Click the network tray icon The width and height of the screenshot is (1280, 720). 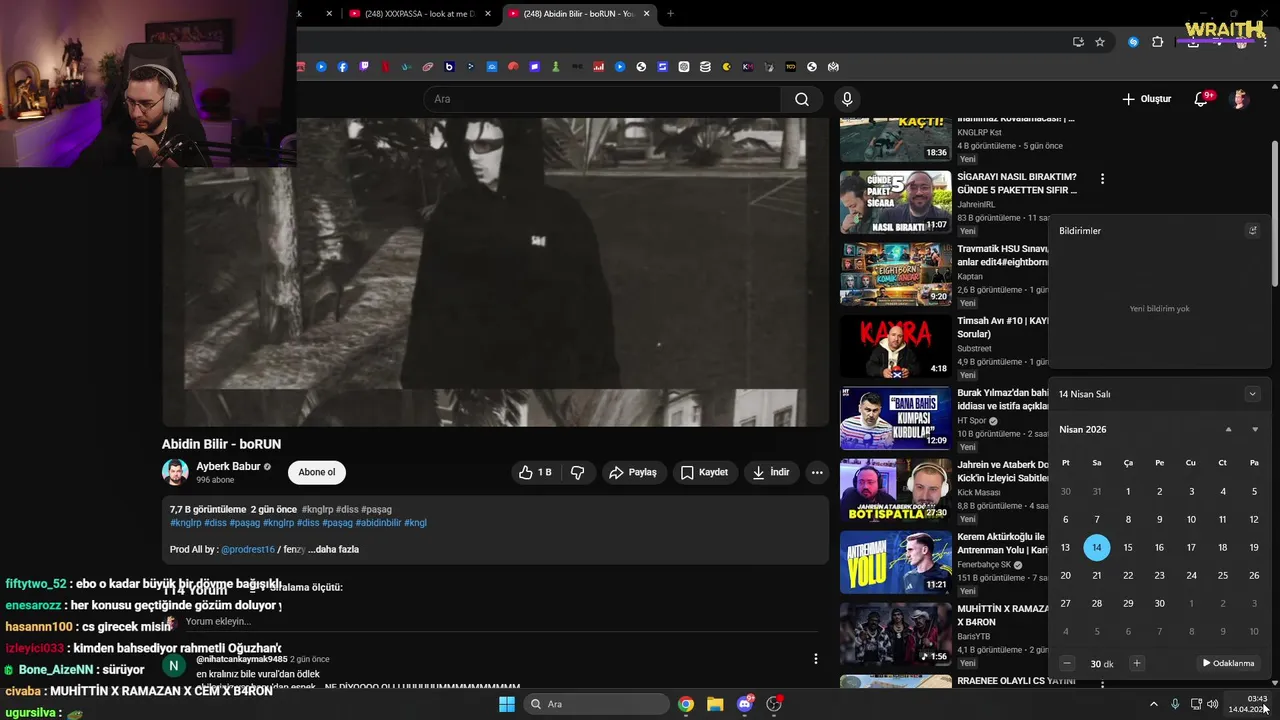pos(1196,704)
